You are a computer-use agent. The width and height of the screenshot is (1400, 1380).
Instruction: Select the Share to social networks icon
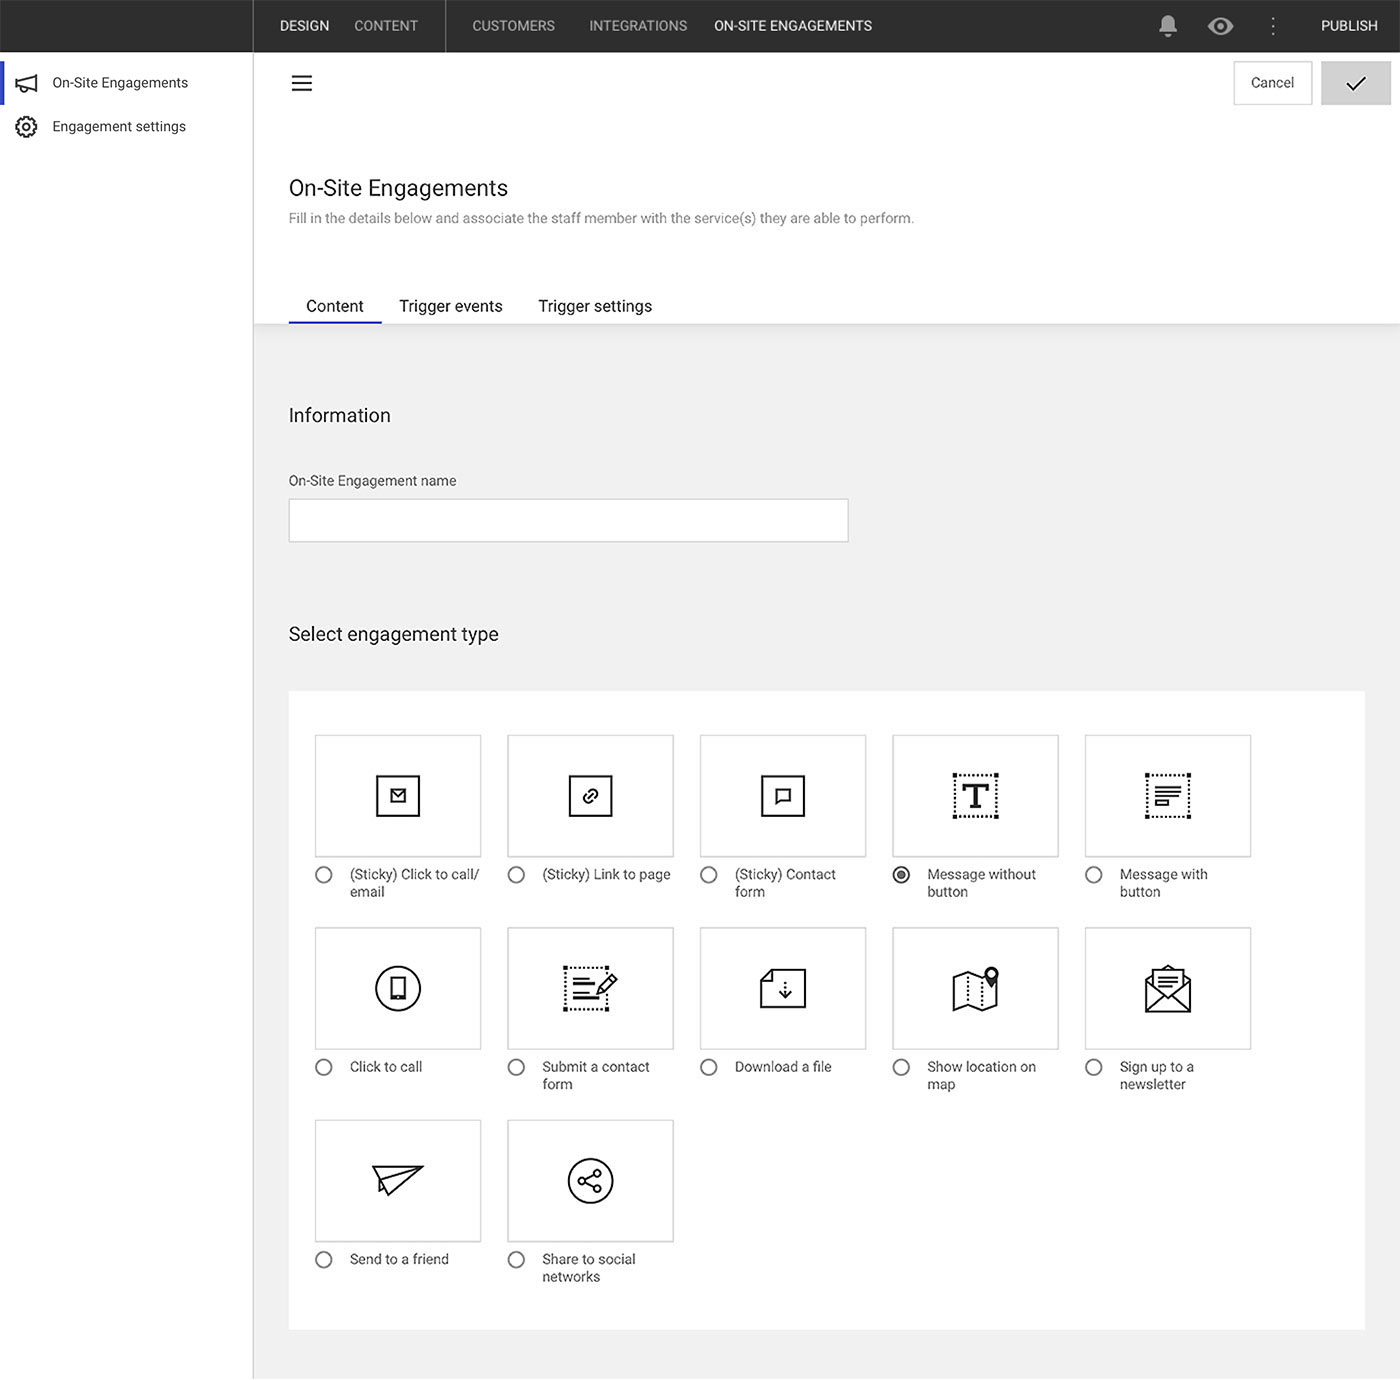590,1180
